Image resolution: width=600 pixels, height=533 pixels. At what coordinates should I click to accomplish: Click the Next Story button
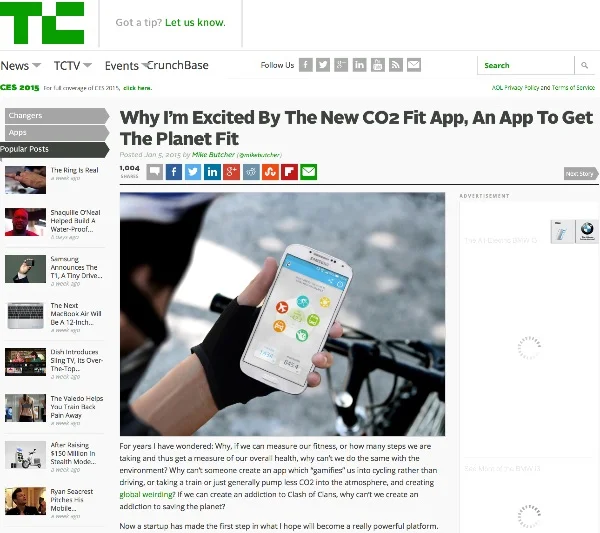click(x=580, y=174)
